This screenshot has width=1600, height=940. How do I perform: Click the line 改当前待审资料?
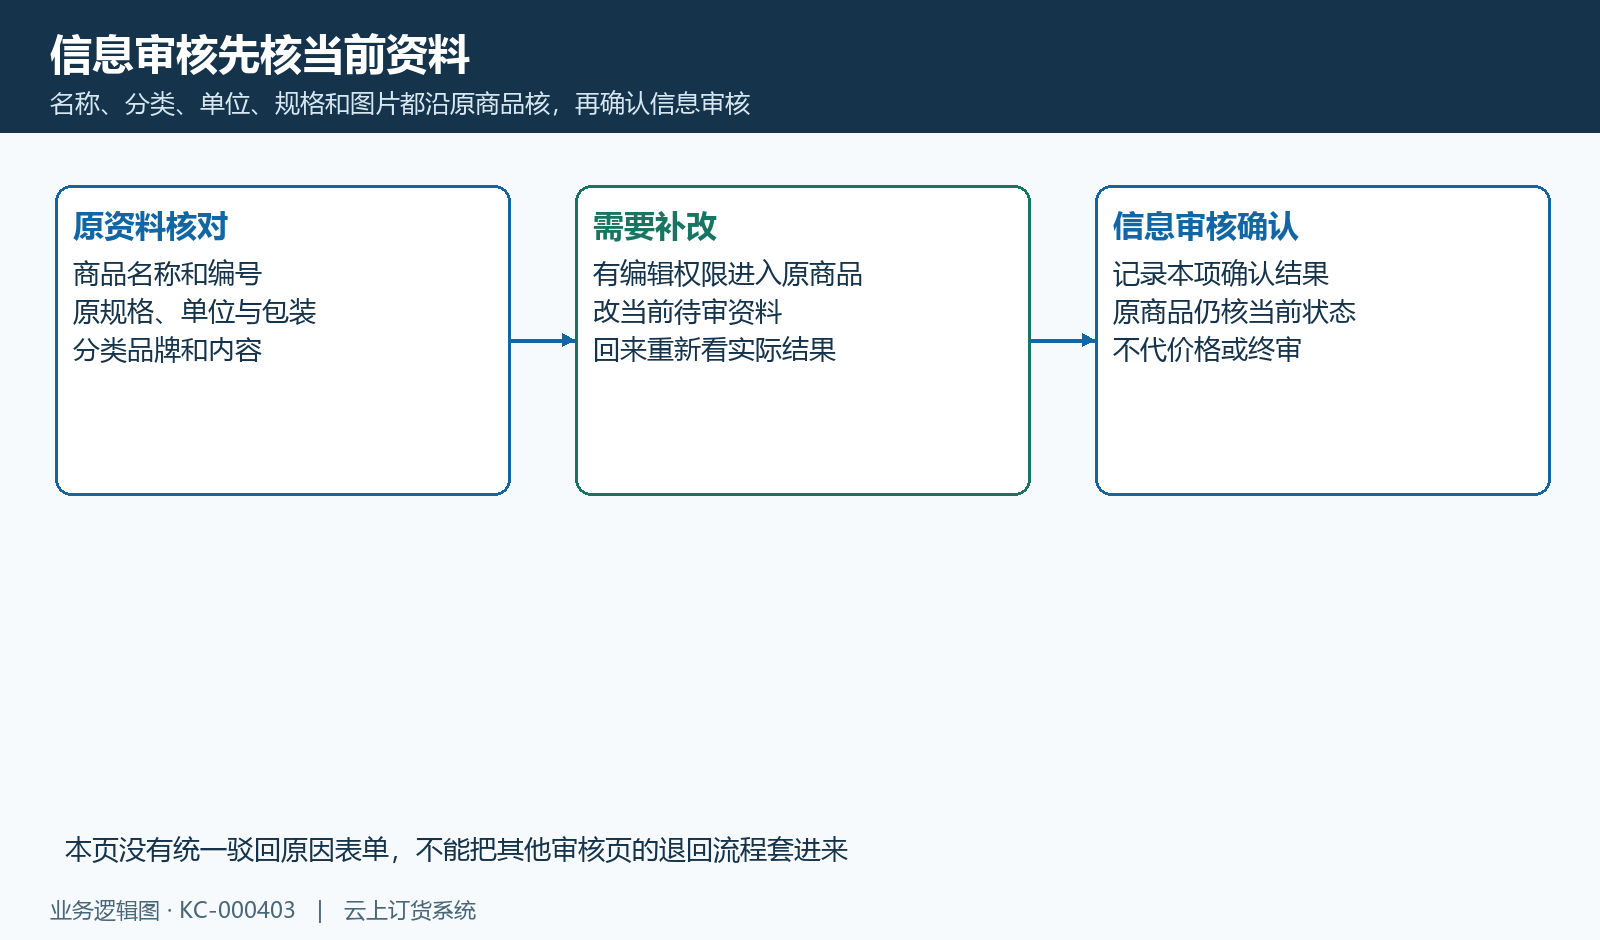[x=687, y=312]
